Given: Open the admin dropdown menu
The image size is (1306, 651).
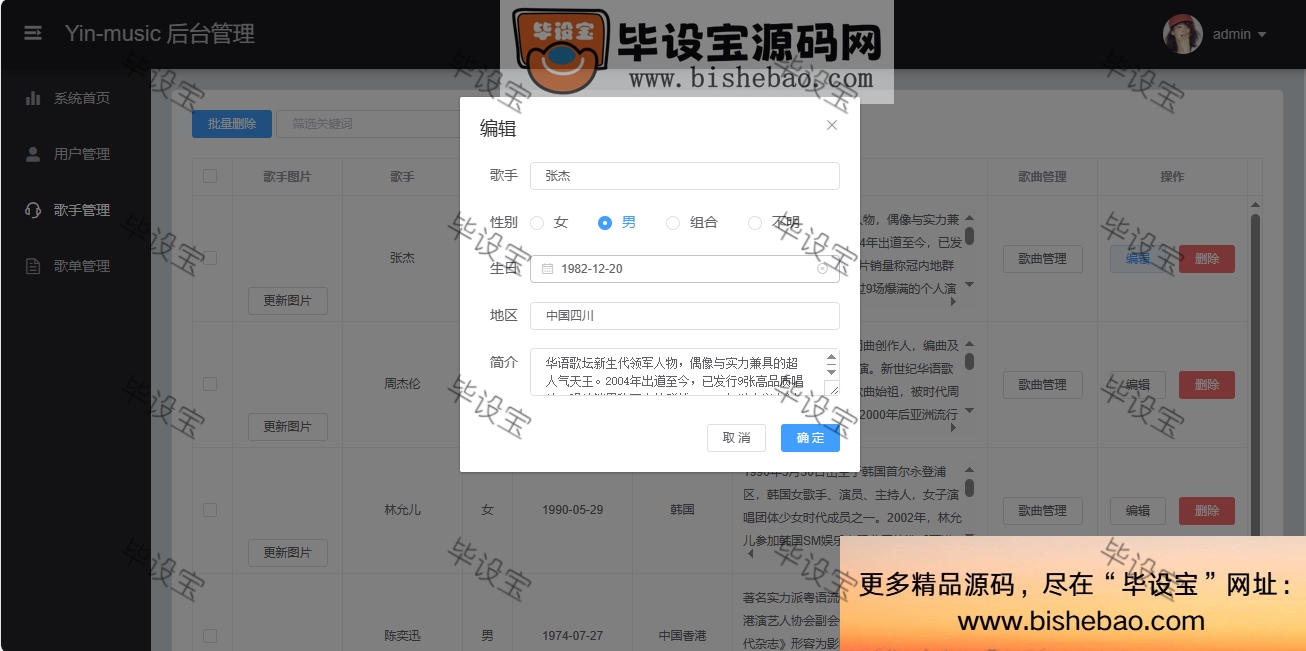Looking at the screenshot, I should click(x=1240, y=34).
